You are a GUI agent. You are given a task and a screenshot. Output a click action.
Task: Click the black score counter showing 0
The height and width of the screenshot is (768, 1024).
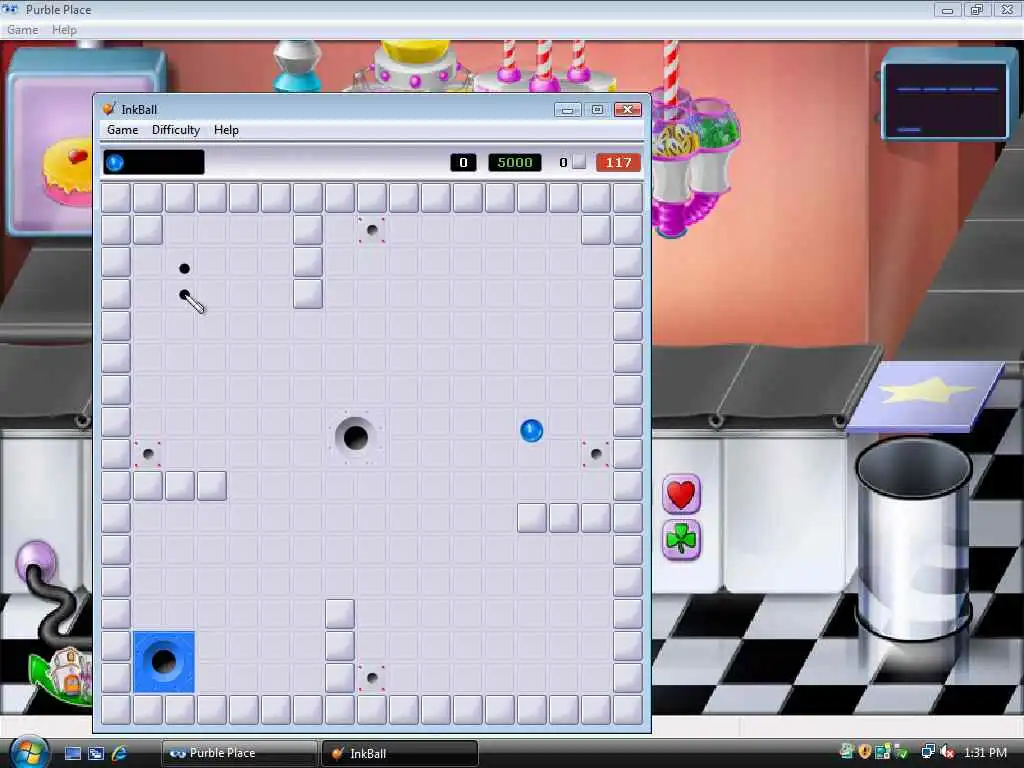coord(463,163)
